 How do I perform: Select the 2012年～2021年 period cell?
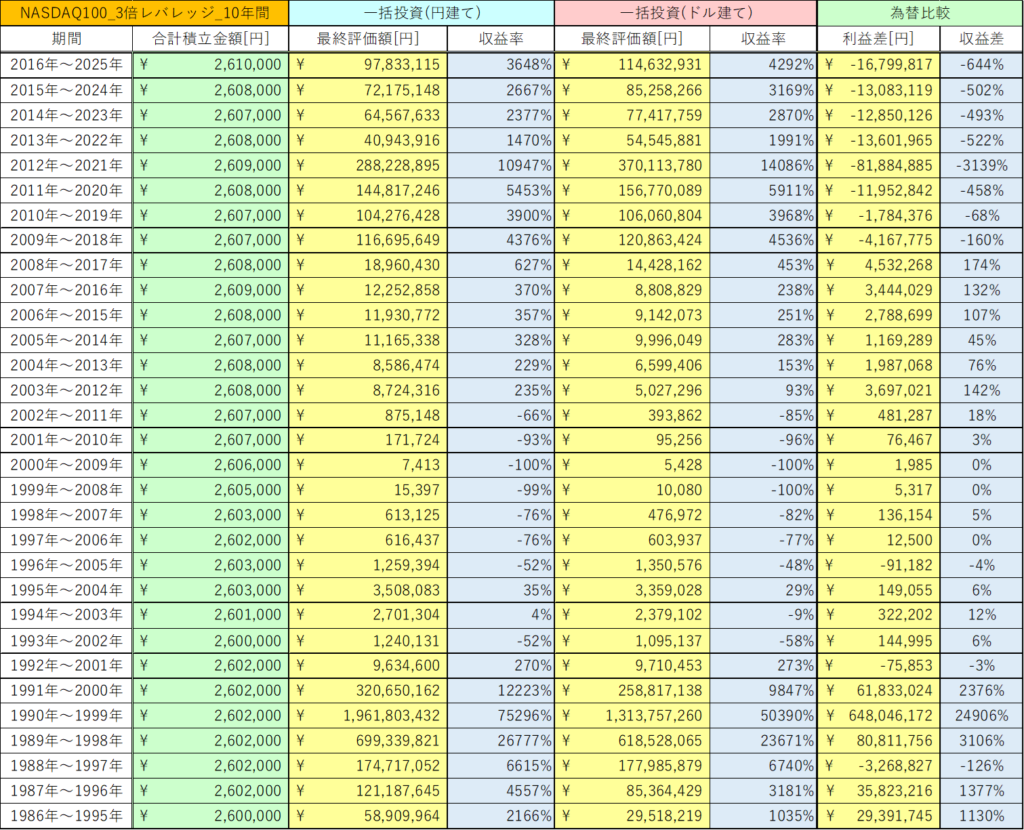(x=66, y=165)
